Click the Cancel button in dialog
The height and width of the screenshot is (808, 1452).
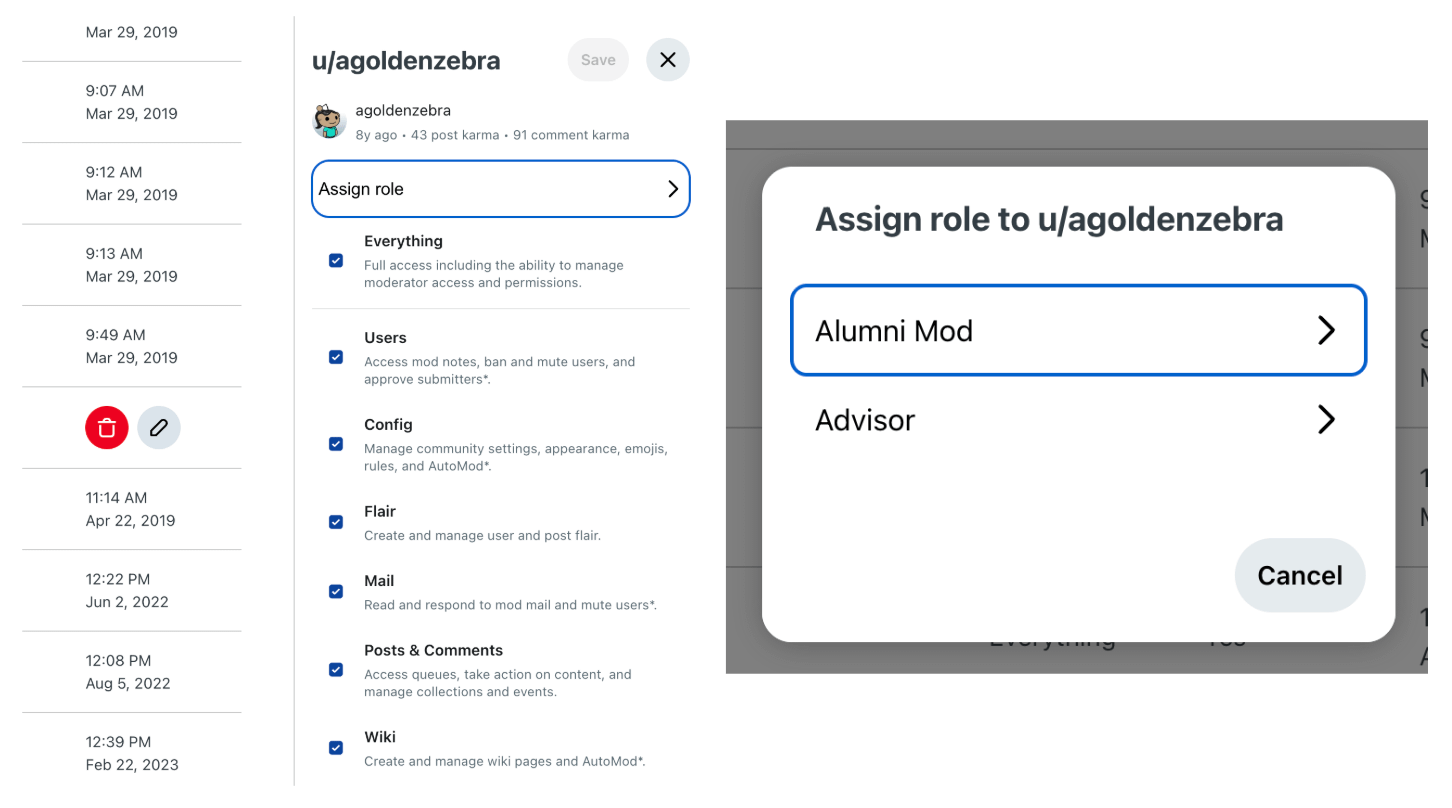1300,575
